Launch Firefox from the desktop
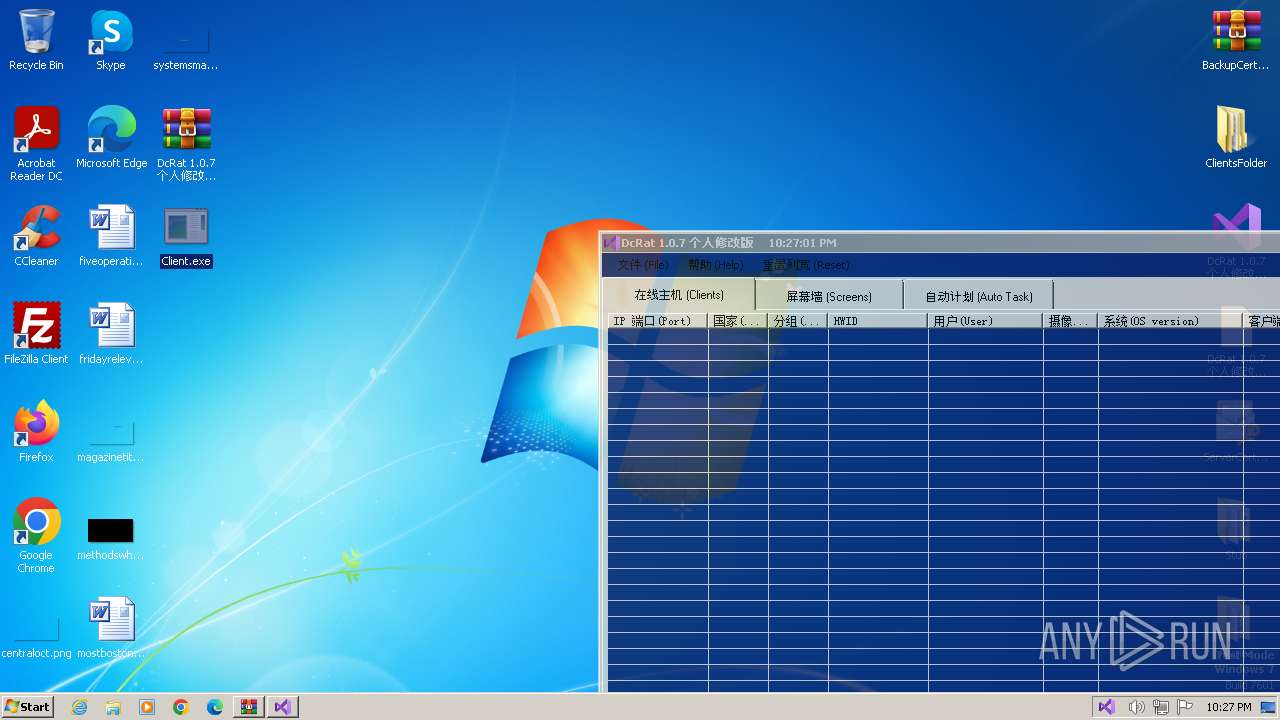Viewport: 1280px width, 720px height. tap(36, 431)
